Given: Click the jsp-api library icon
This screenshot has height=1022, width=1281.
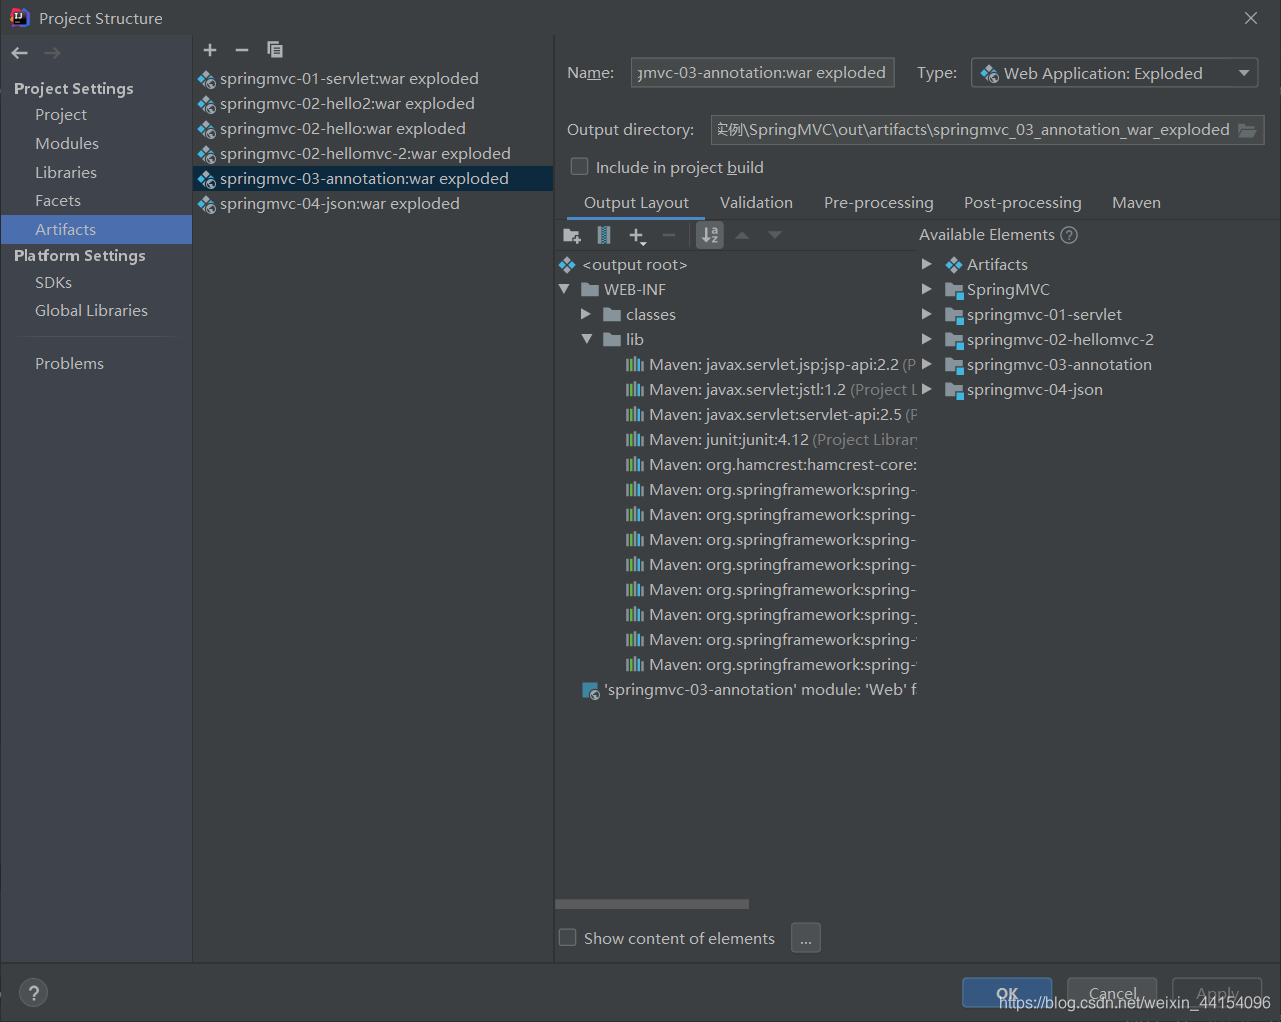Looking at the screenshot, I should pos(635,365).
